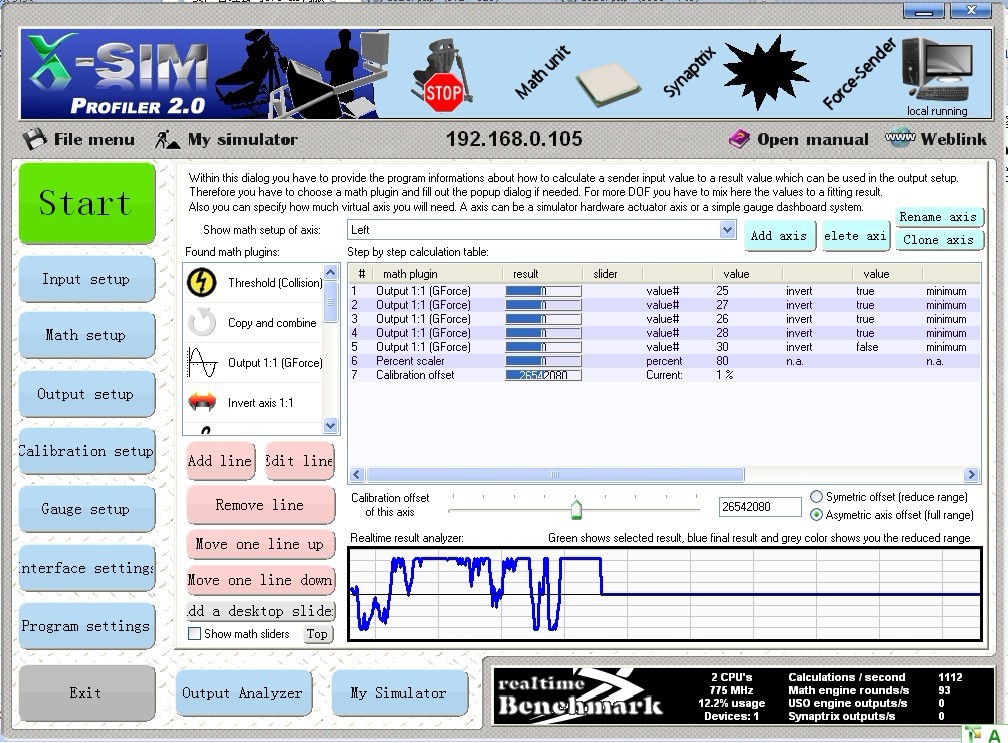Go to Output setup
The width and height of the screenshot is (1008, 743).
click(x=87, y=394)
